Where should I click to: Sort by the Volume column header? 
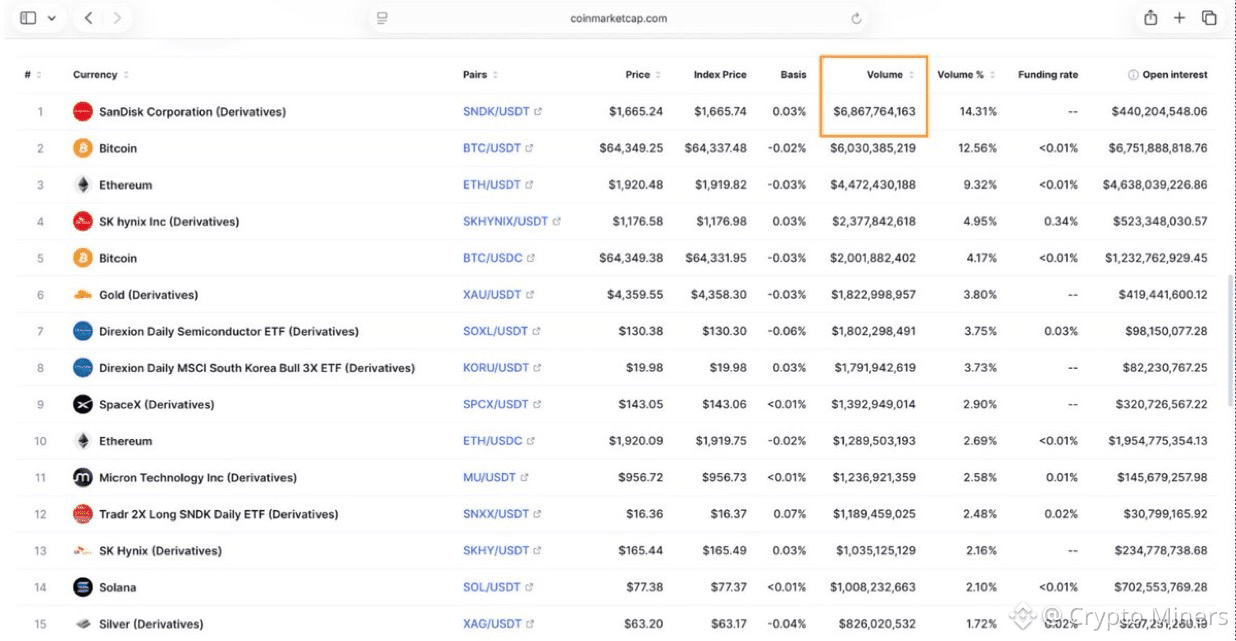890,75
